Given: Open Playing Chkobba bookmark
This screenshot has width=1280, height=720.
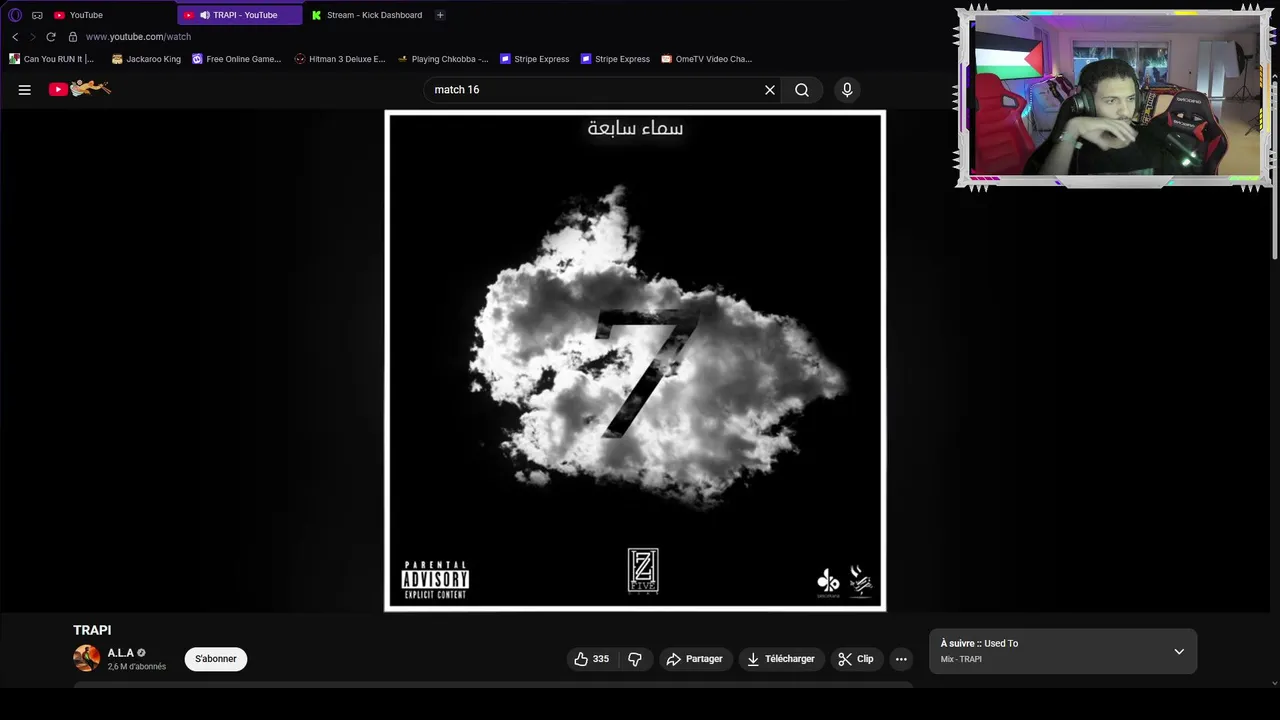Looking at the screenshot, I should click(x=443, y=59).
